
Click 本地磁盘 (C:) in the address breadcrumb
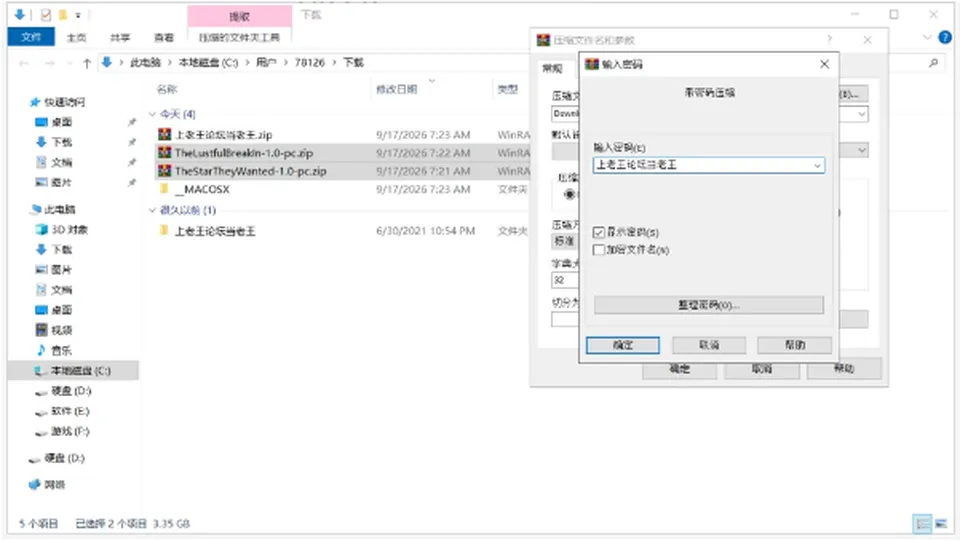[x=208, y=62]
